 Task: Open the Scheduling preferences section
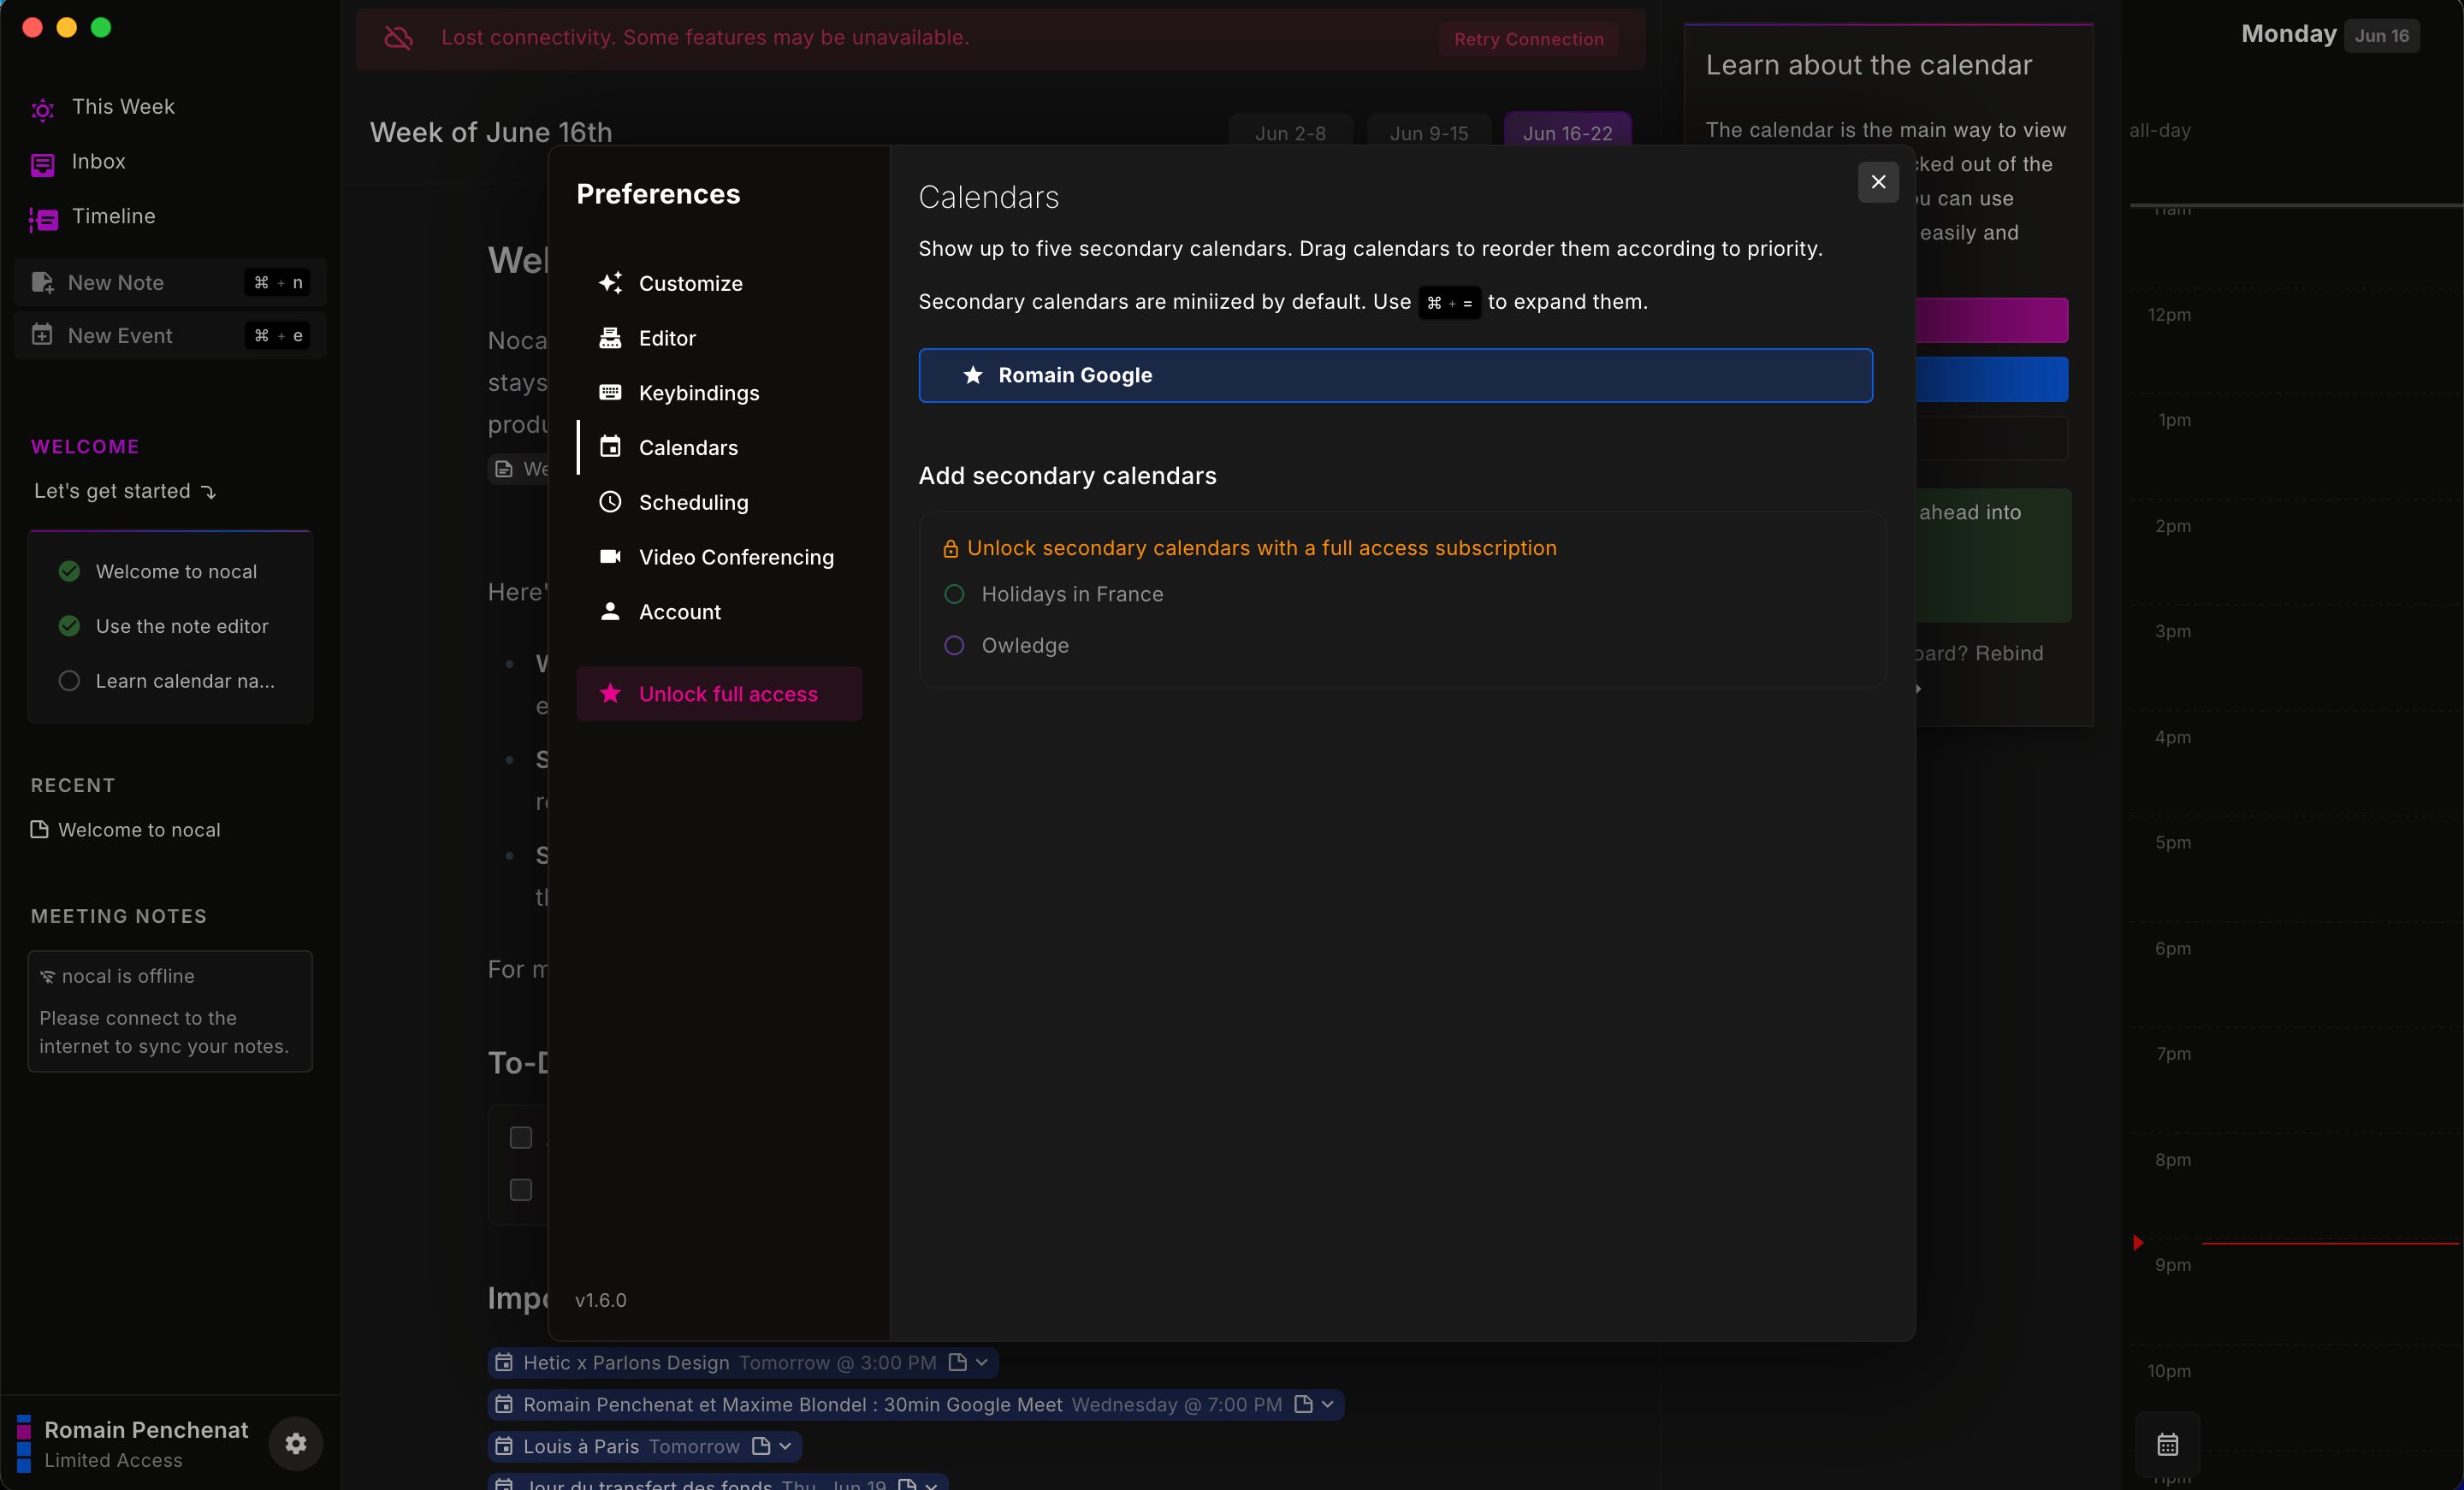[x=719, y=502]
